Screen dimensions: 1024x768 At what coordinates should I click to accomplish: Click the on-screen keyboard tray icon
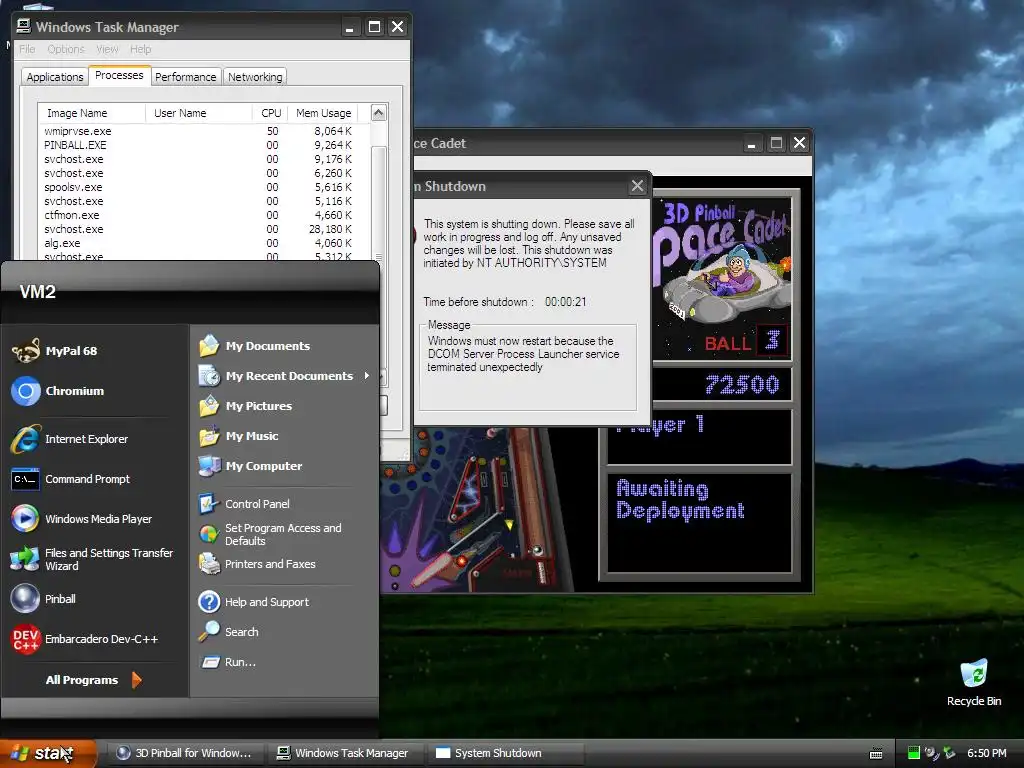point(876,754)
